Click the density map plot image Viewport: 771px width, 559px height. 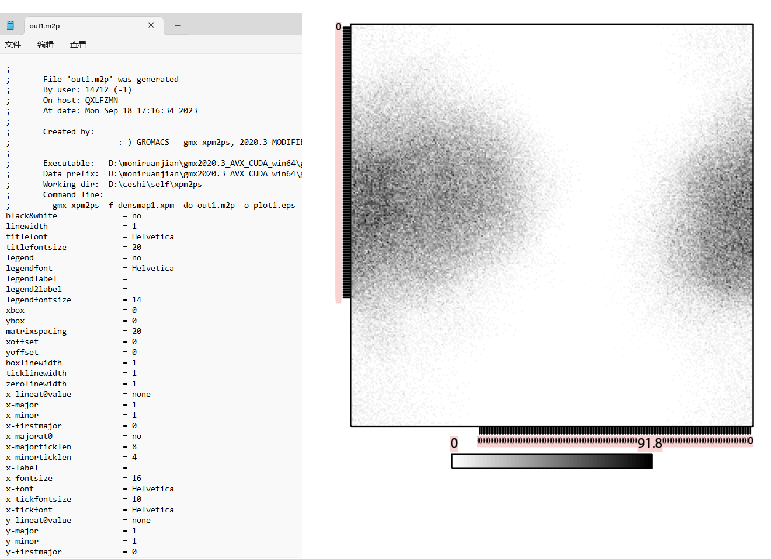click(x=551, y=225)
